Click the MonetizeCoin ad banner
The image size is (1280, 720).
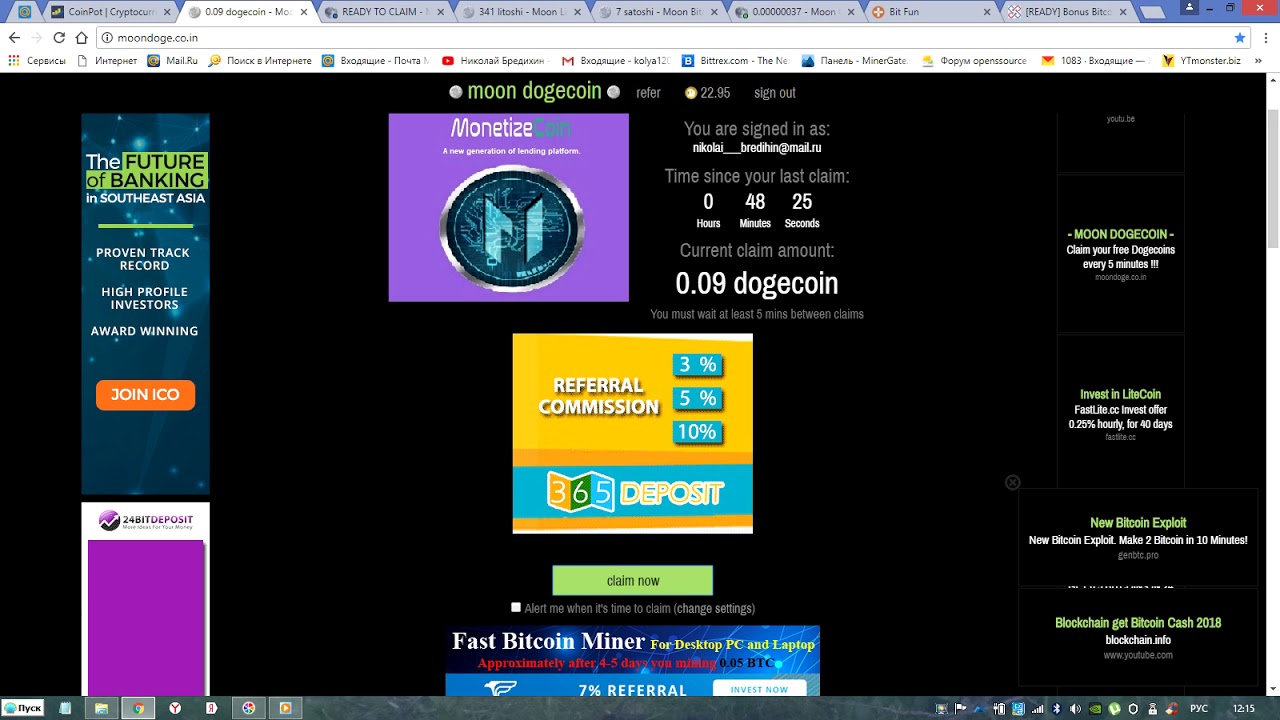[509, 207]
